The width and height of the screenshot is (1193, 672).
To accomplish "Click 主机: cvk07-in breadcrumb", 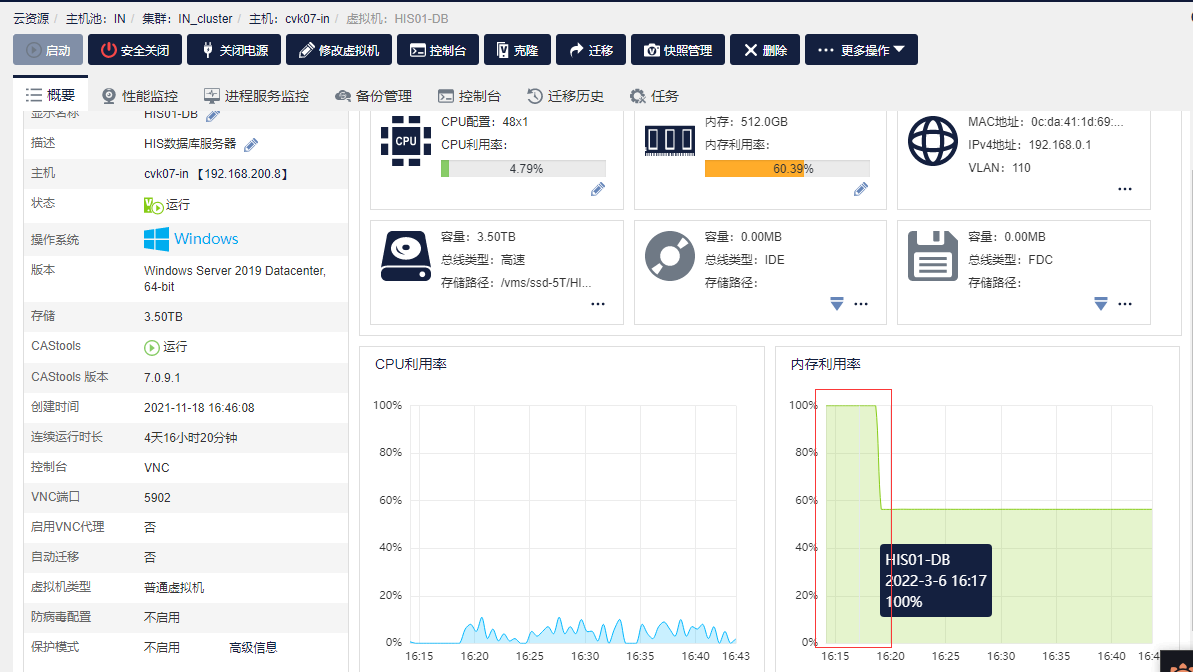I will 289,18.
